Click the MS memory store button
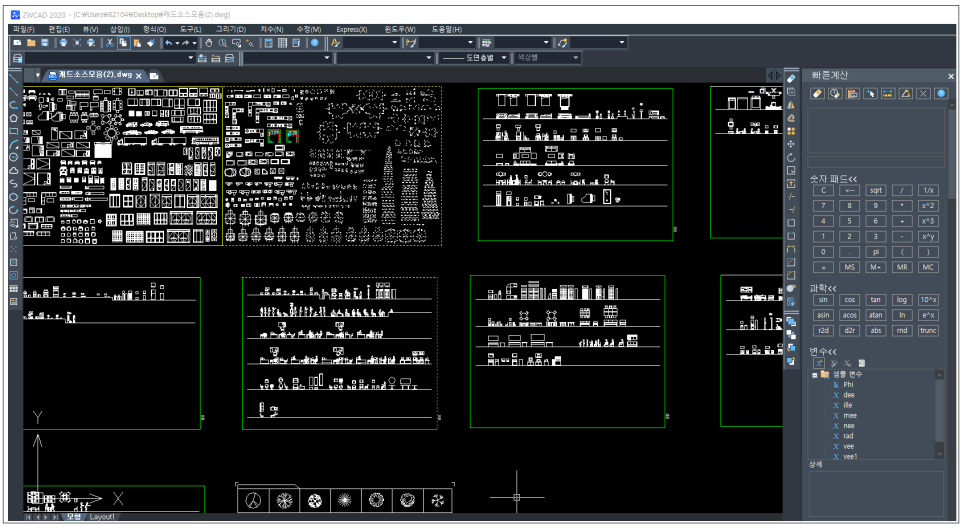This screenshot has width=966, height=529. pos(850,267)
